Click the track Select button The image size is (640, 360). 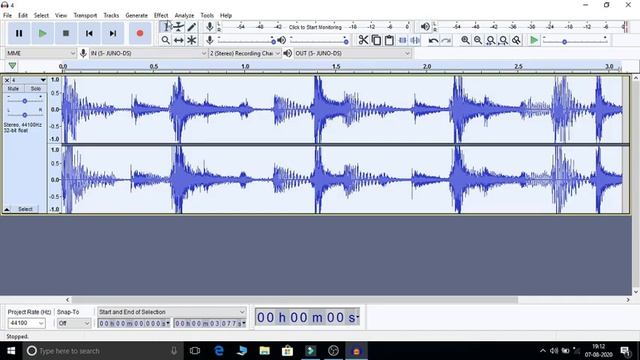[x=25, y=209]
